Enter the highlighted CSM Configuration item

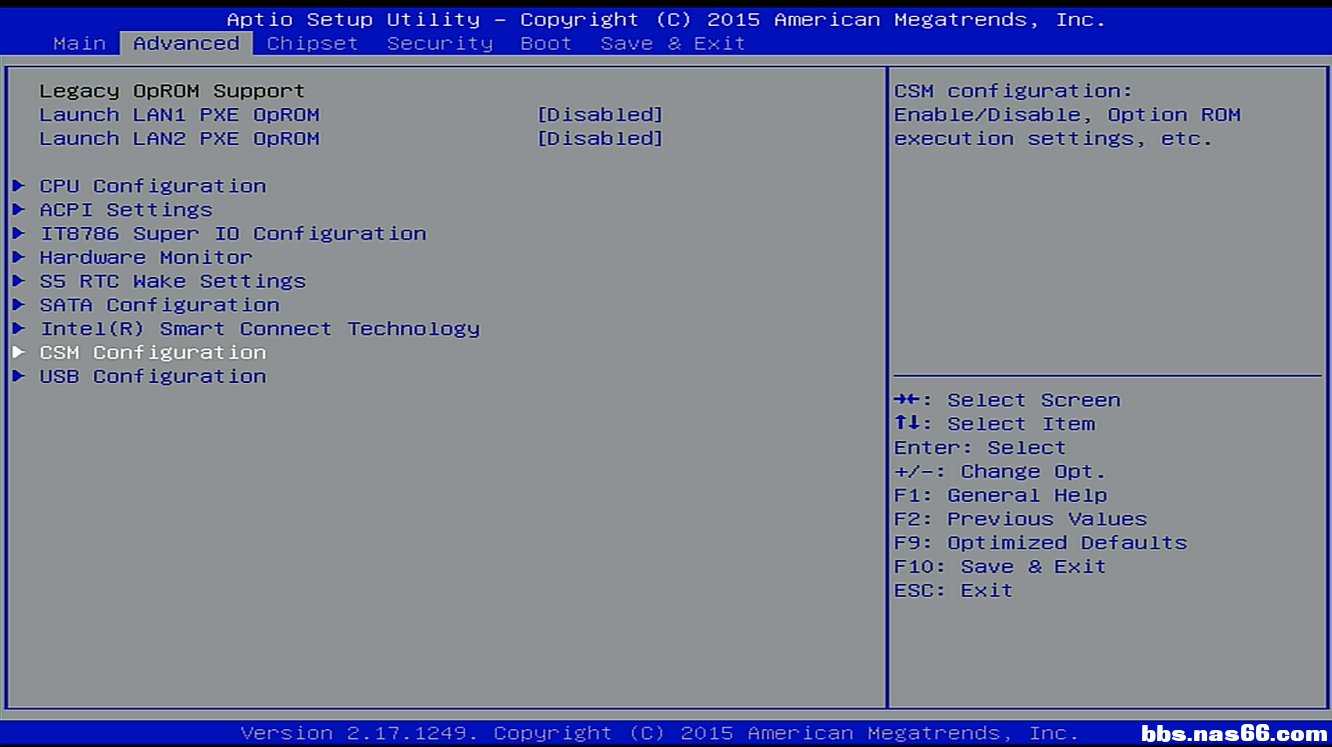click(152, 353)
